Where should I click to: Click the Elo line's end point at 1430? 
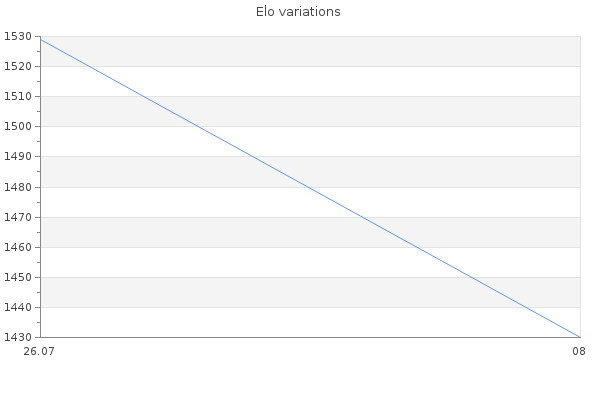tap(580, 337)
